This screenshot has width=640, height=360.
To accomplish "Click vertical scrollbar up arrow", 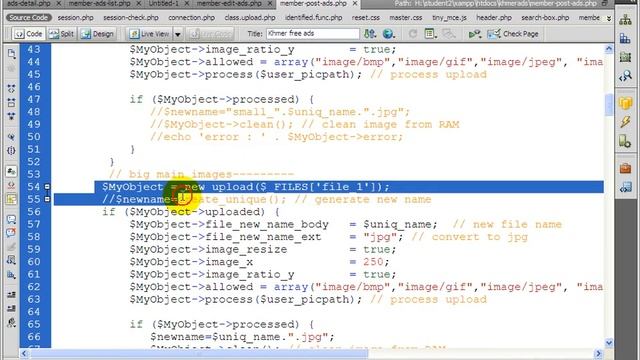I will pos(609,49).
